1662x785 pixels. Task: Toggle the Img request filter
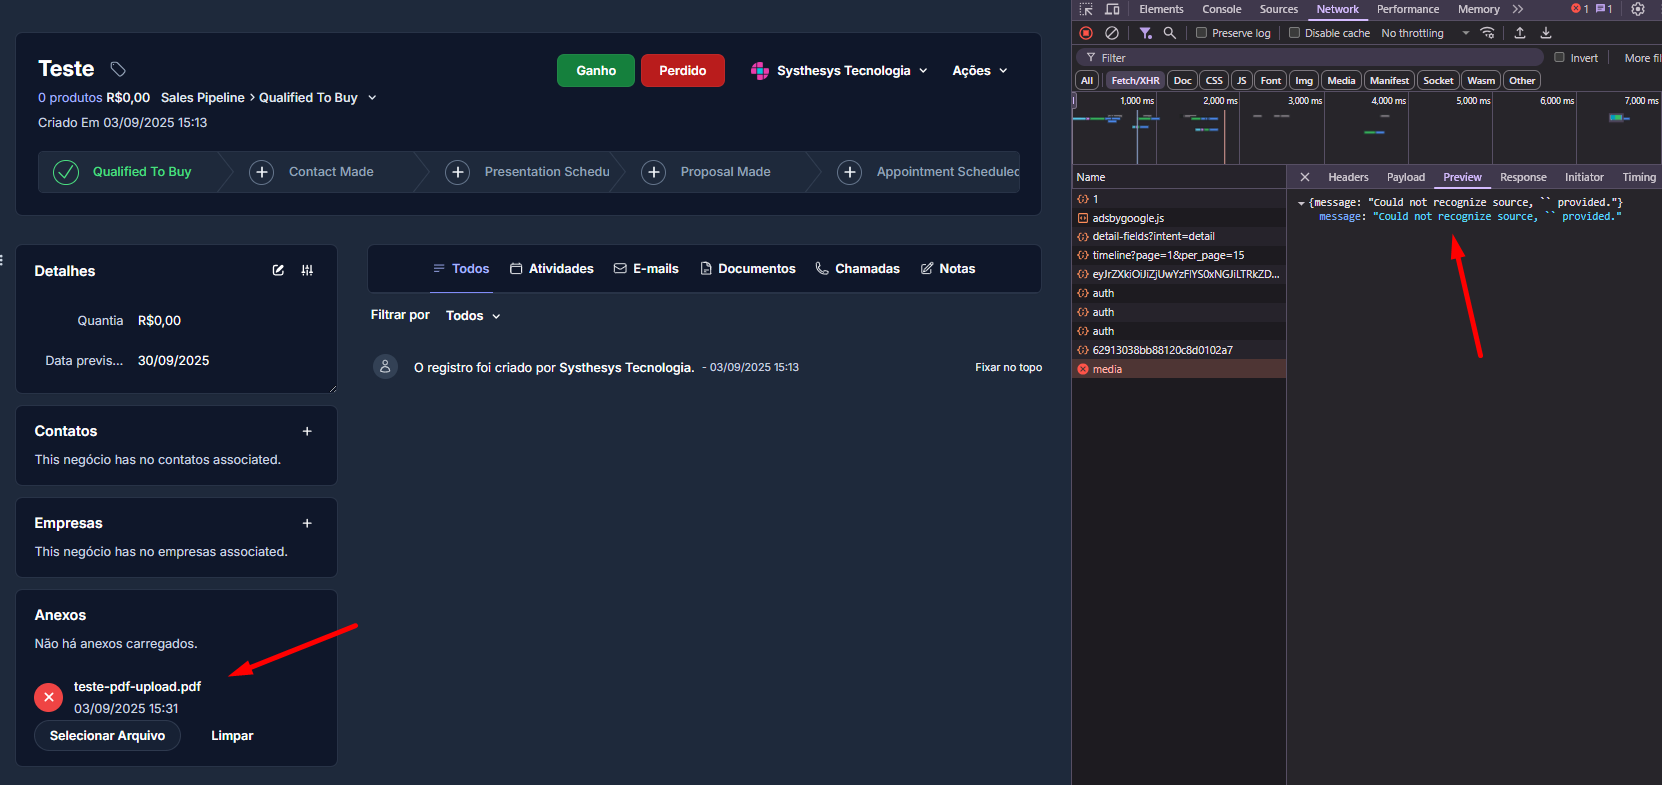coord(1304,80)
